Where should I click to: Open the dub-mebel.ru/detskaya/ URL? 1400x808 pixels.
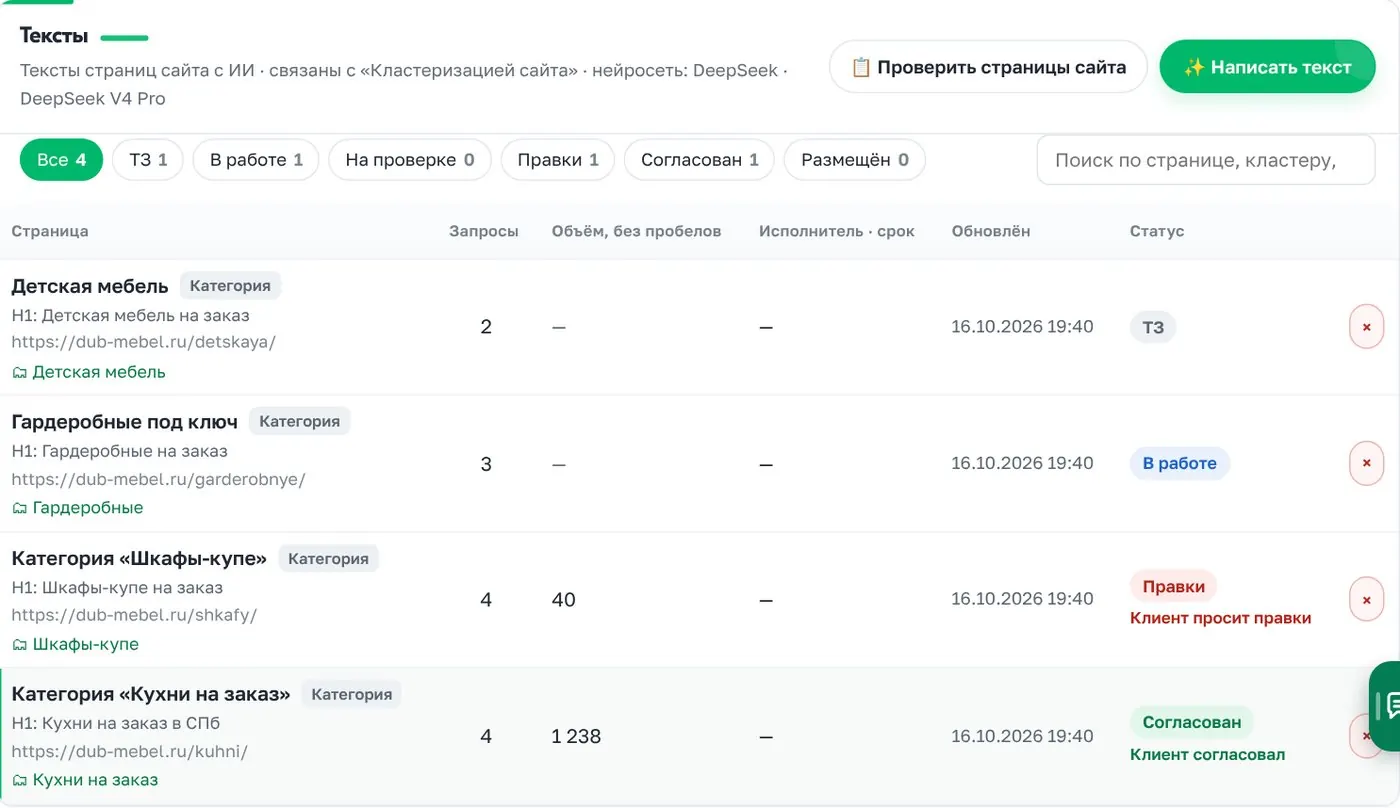pyautogui.click(x=144, y=342)
